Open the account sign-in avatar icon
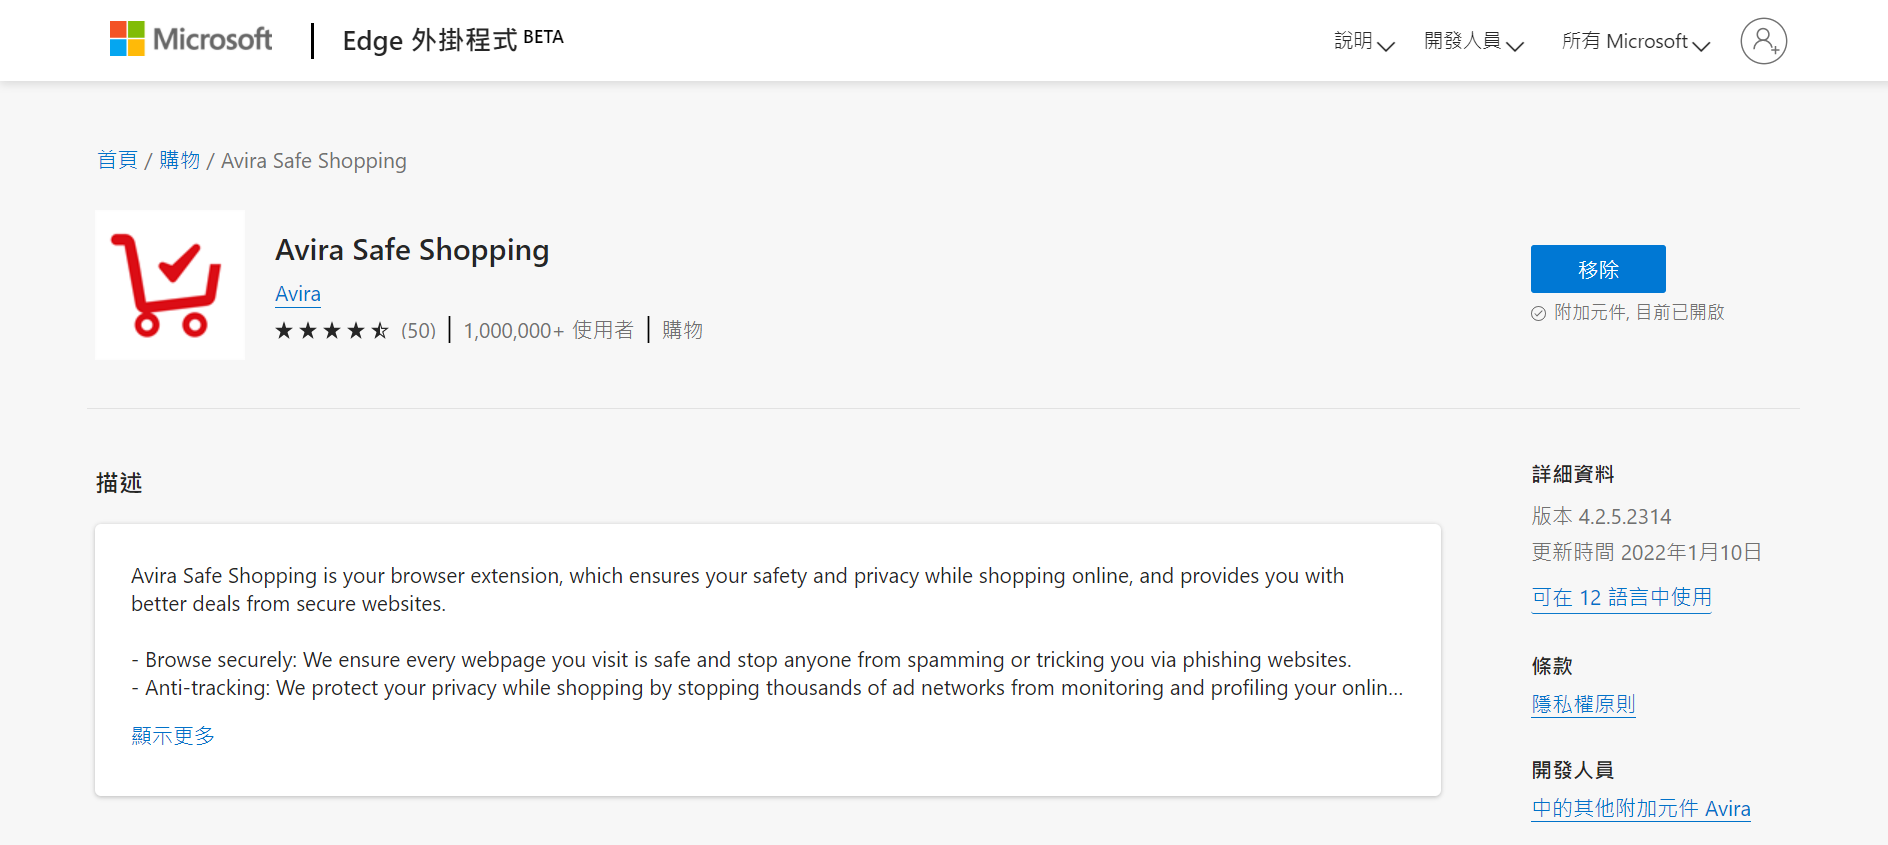The image size is (1888, 845). (1763, 41)
